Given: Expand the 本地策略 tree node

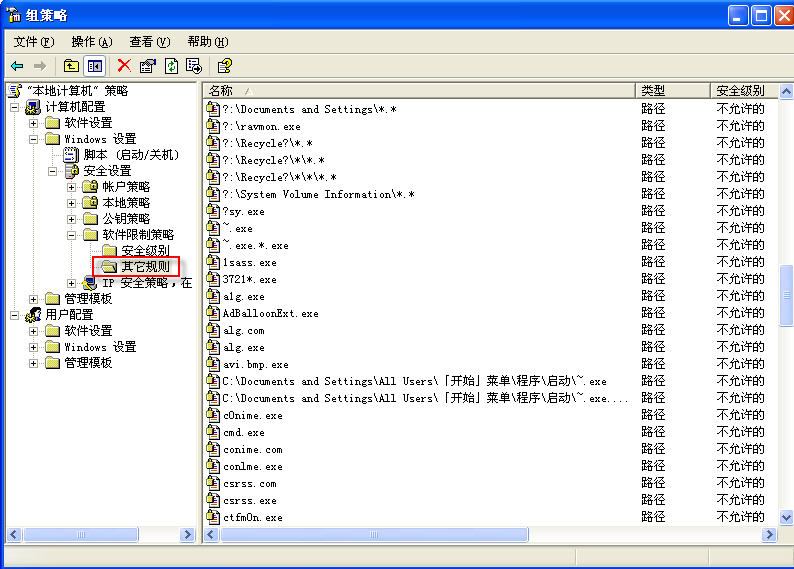Looking at the screenshot, I should [71, 204].
